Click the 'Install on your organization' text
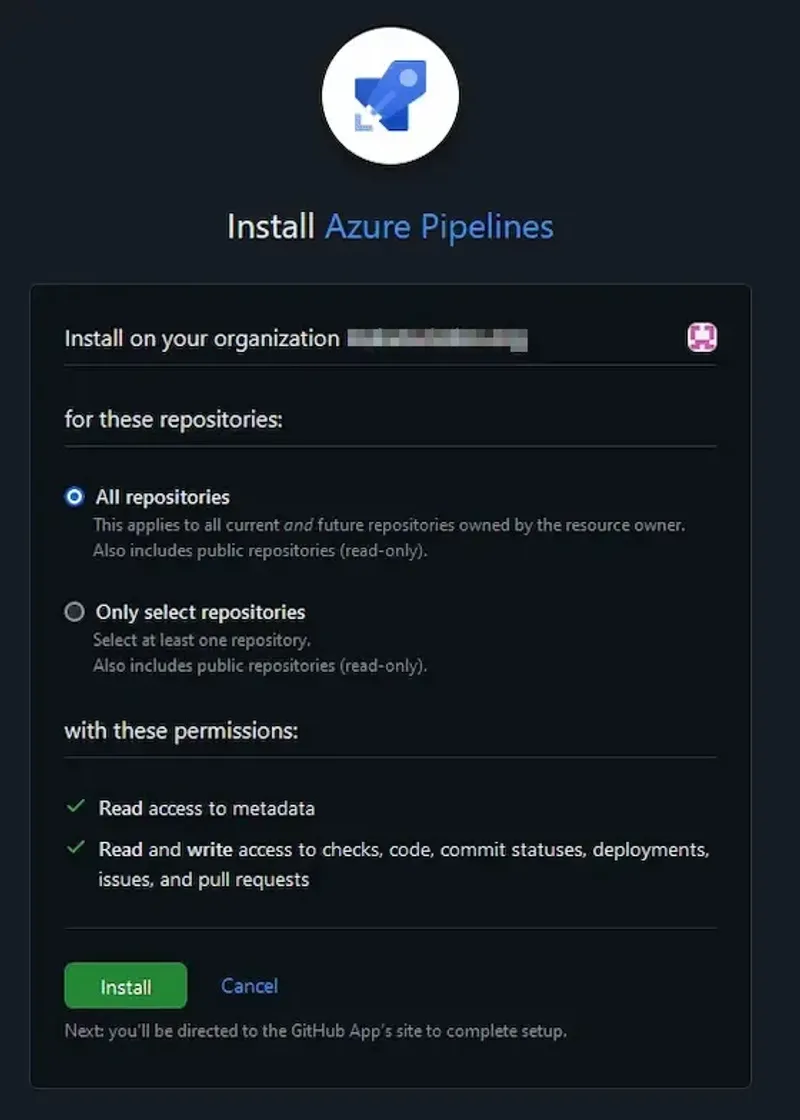 [x=202, y=339]
